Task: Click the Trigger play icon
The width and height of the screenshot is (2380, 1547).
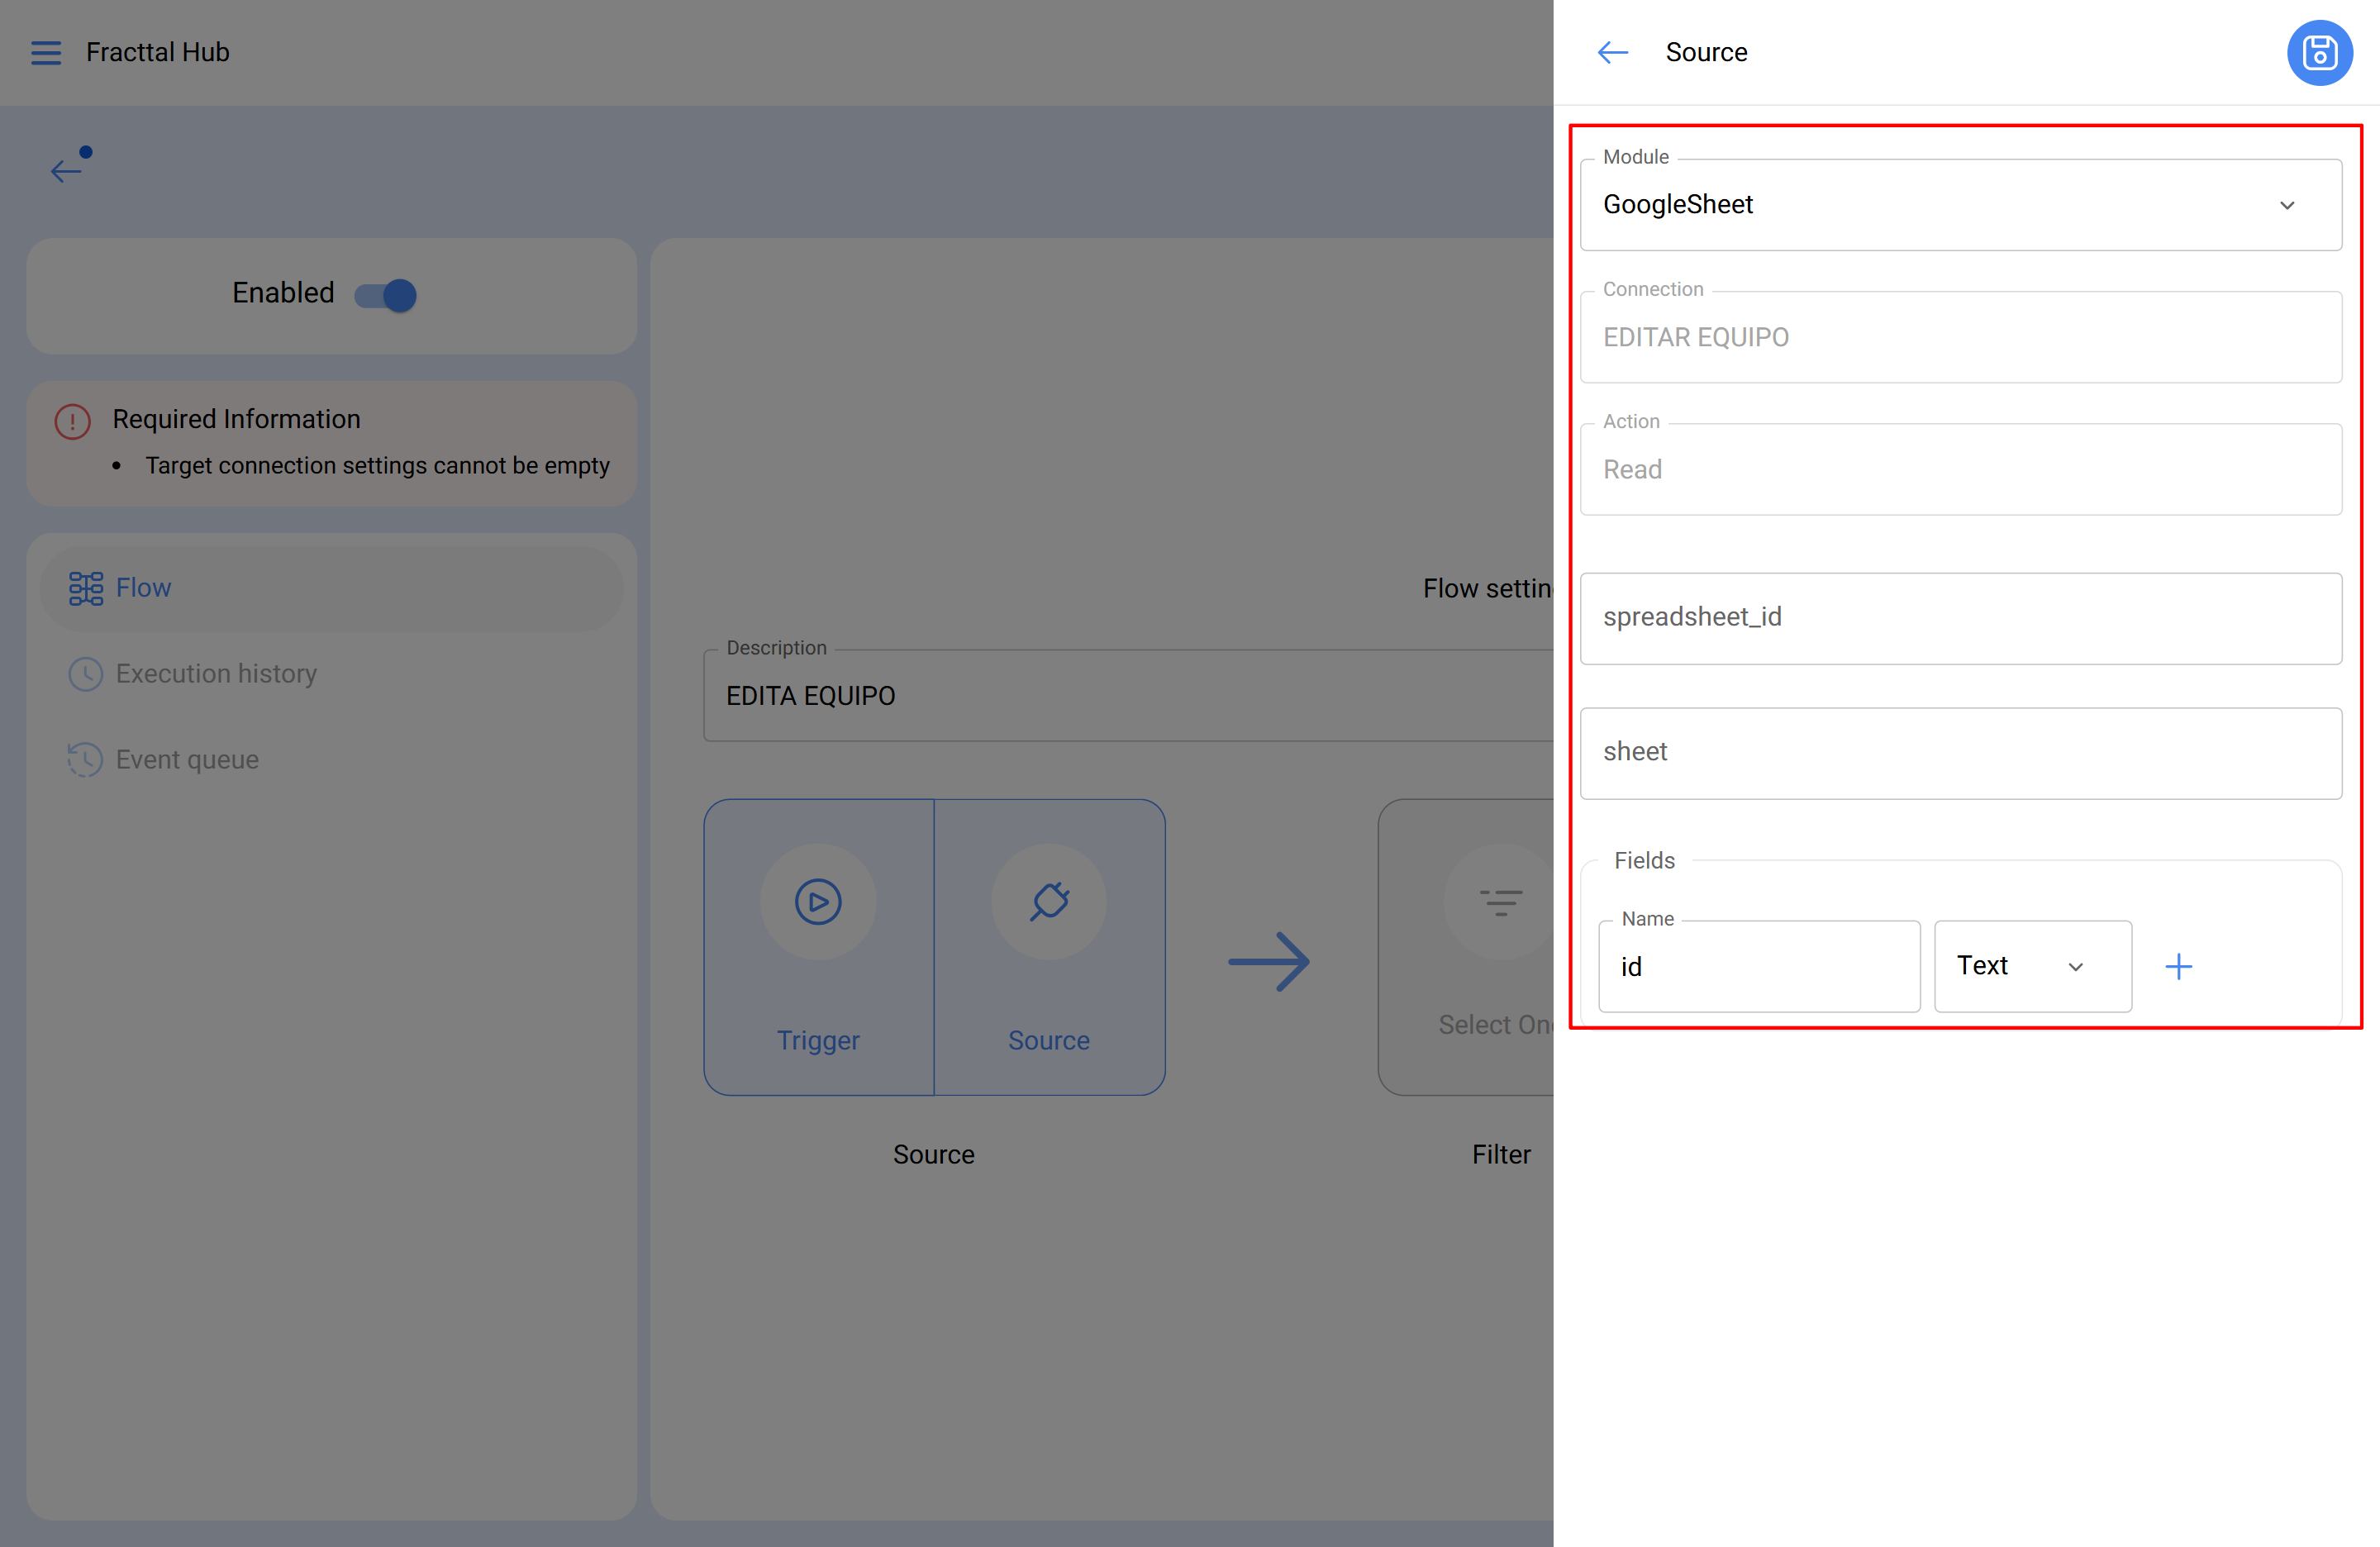Action: (817, 901)
